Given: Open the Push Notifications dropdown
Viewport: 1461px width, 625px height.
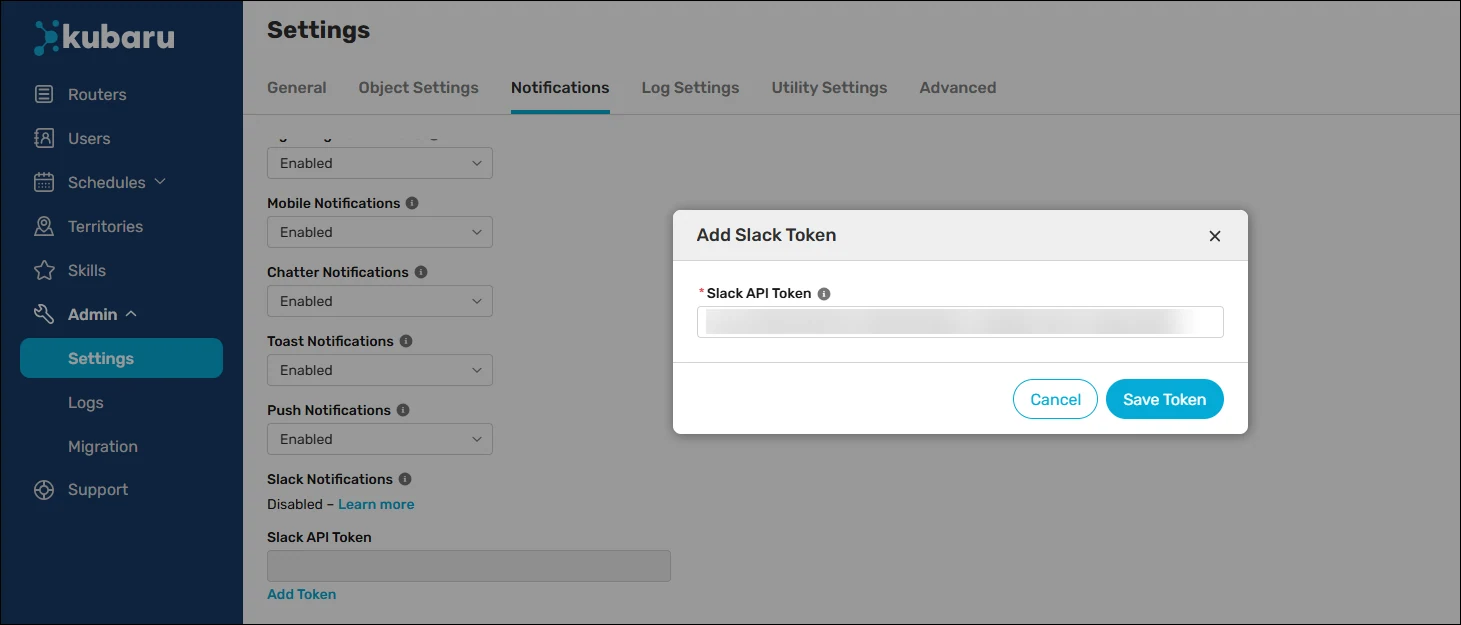Looking at the screenshot, I should (380, 439).
